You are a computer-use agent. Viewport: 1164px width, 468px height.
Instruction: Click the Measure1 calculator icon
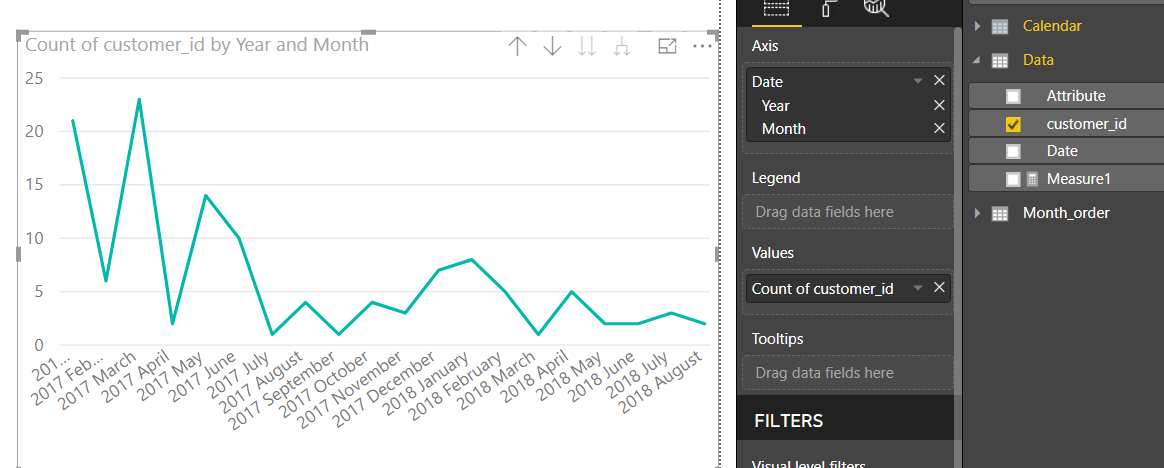[1032, 179]
